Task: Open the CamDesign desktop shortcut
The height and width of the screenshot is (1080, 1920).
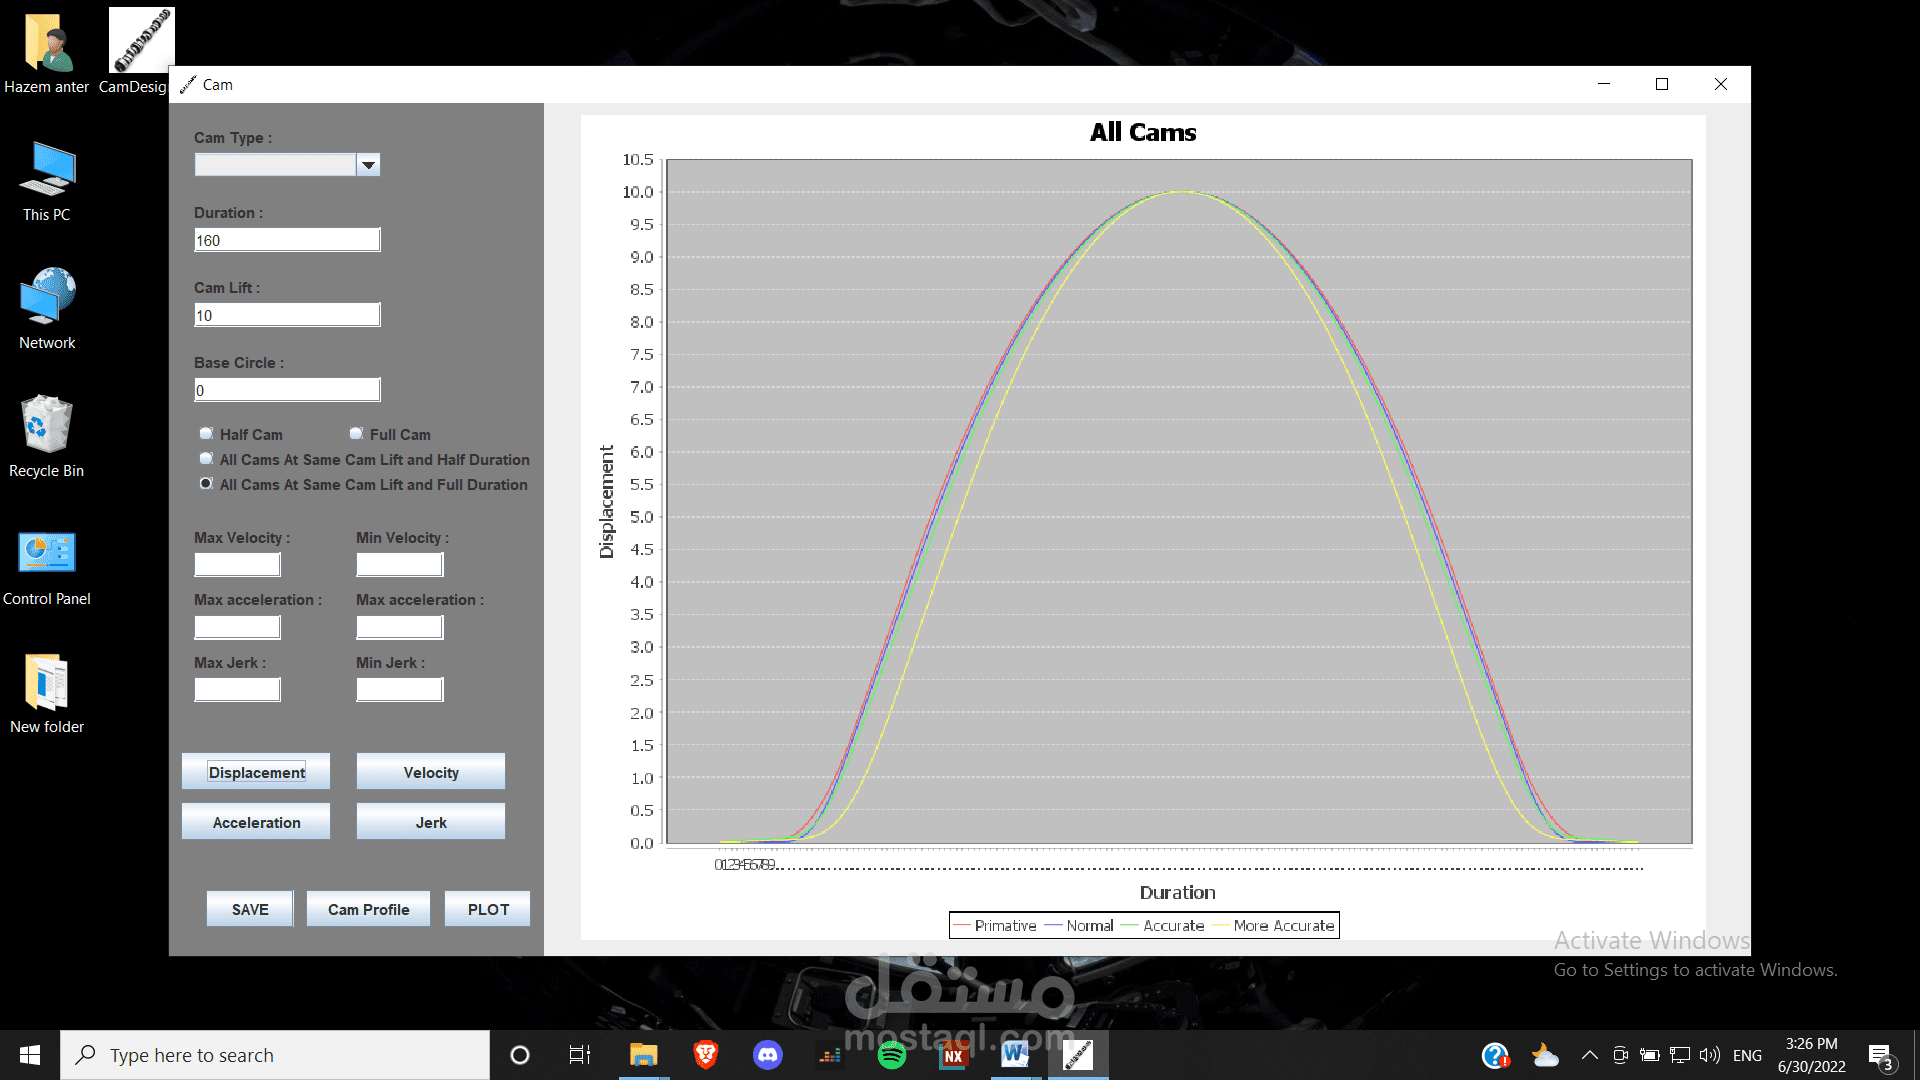Action: coord(140,53)
